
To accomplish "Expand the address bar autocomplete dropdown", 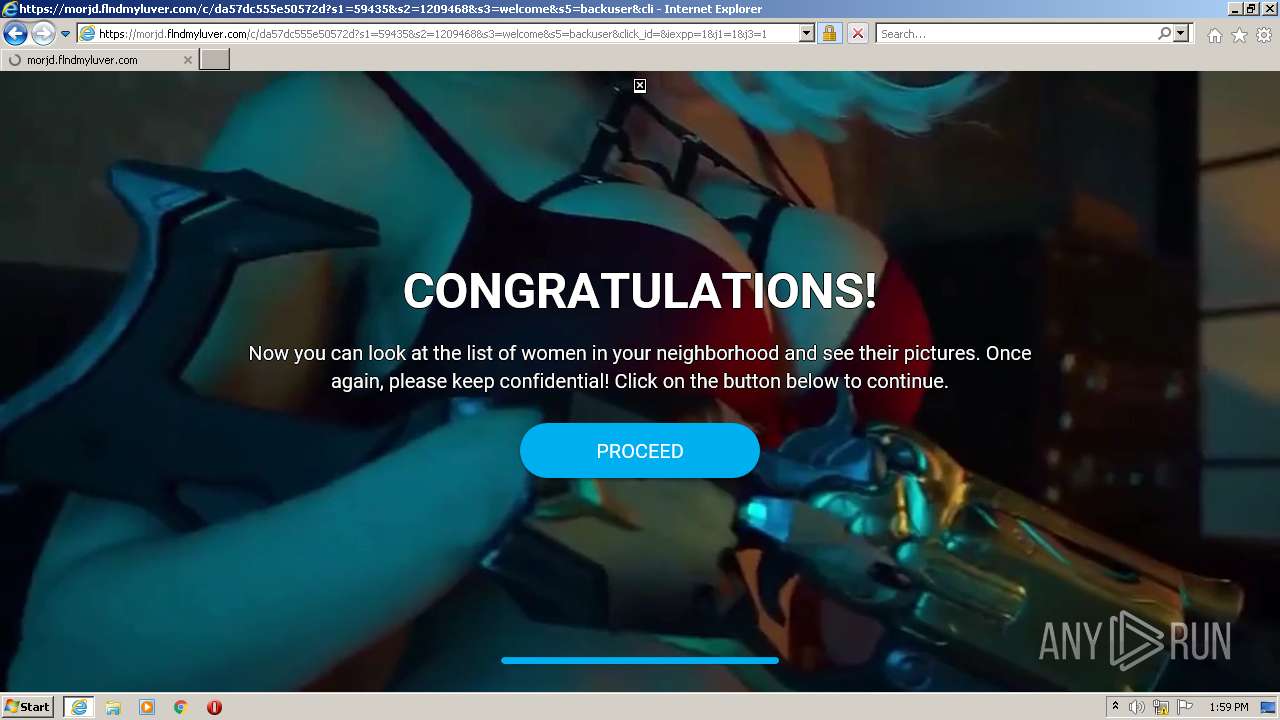I will tap(807, 34).
